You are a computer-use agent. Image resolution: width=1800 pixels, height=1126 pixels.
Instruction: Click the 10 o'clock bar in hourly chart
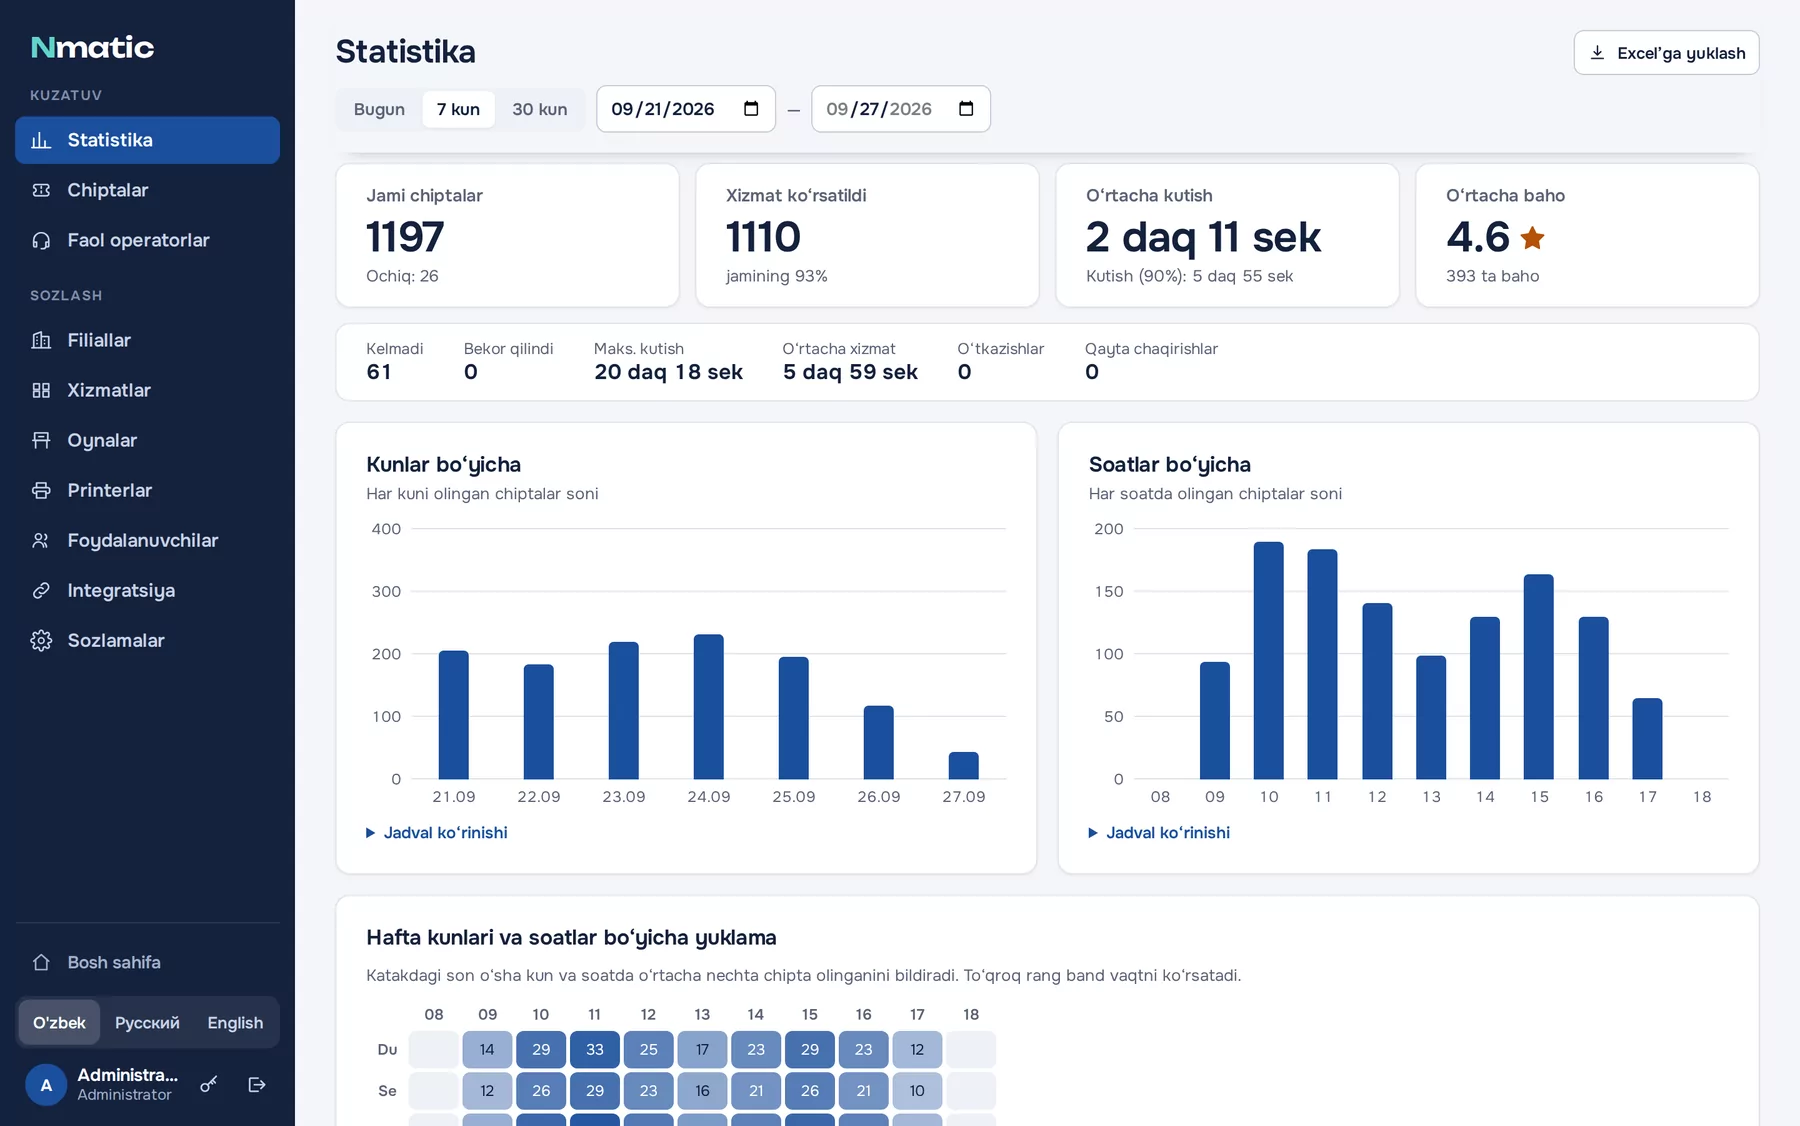1269,661
